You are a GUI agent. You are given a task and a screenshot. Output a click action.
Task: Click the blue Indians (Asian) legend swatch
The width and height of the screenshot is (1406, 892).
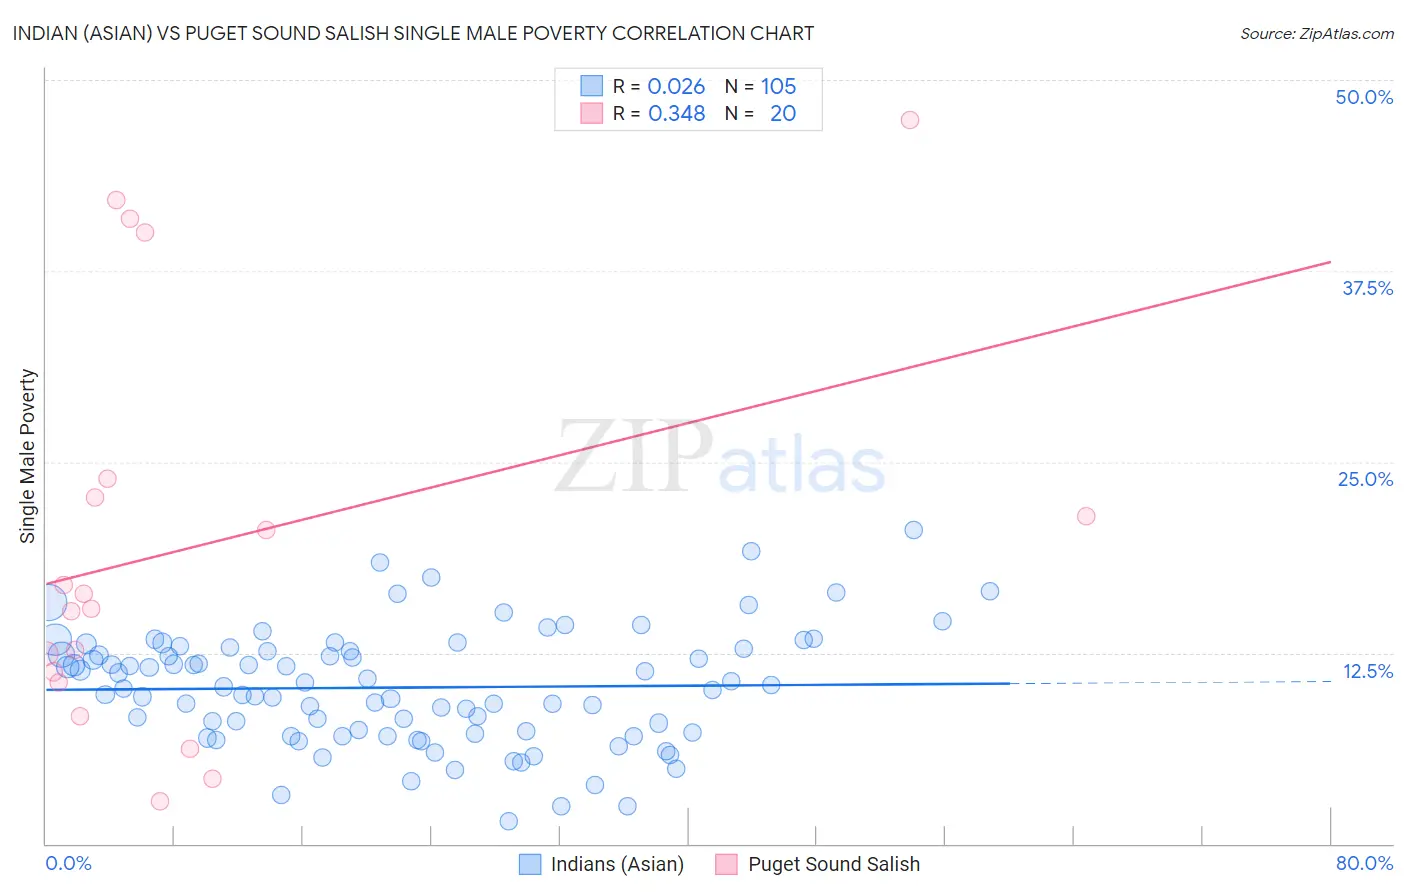pos(530,864)
